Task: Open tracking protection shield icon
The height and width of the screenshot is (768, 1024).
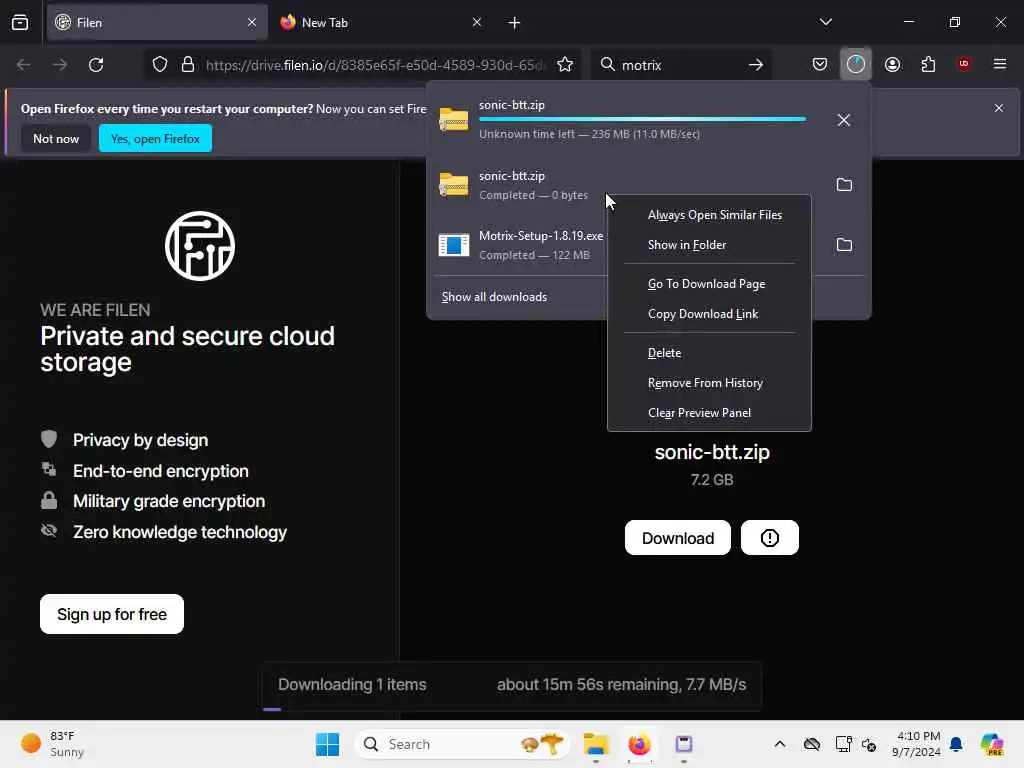Action: pyautogui.click(x=160, y=65)
